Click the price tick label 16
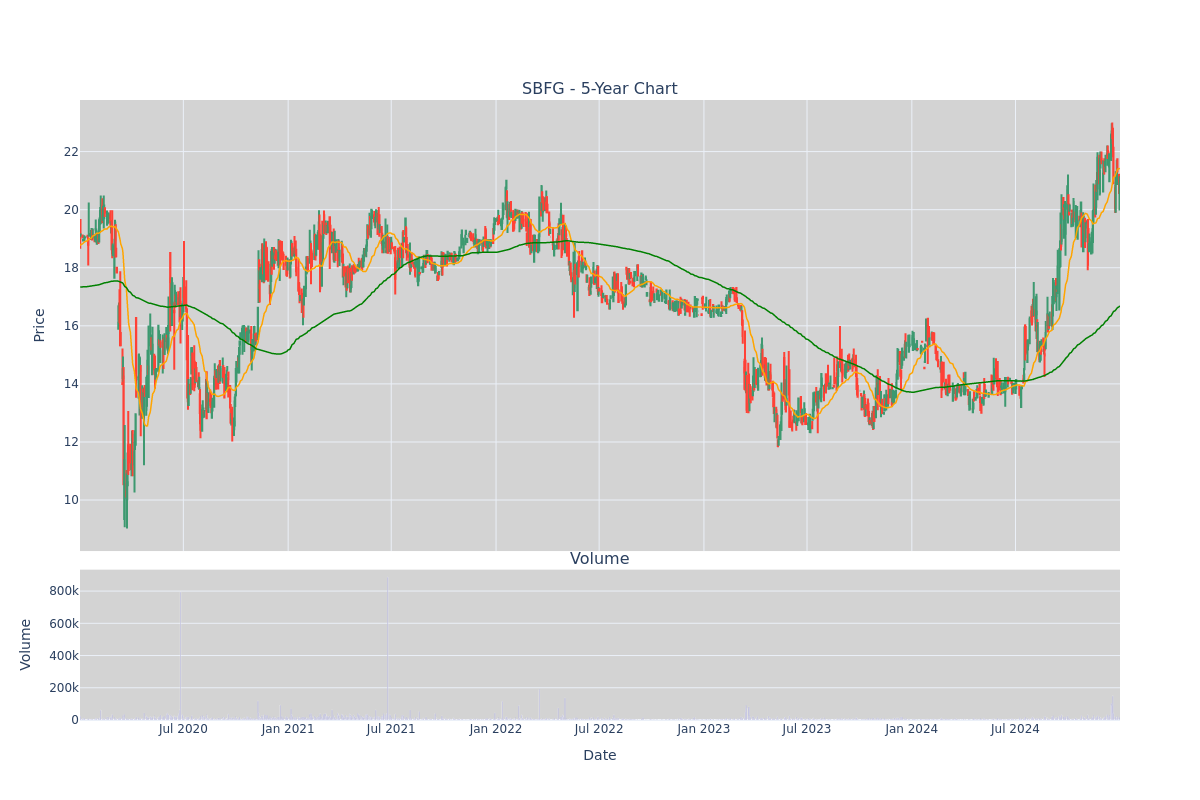 click(x=71, y=326)
